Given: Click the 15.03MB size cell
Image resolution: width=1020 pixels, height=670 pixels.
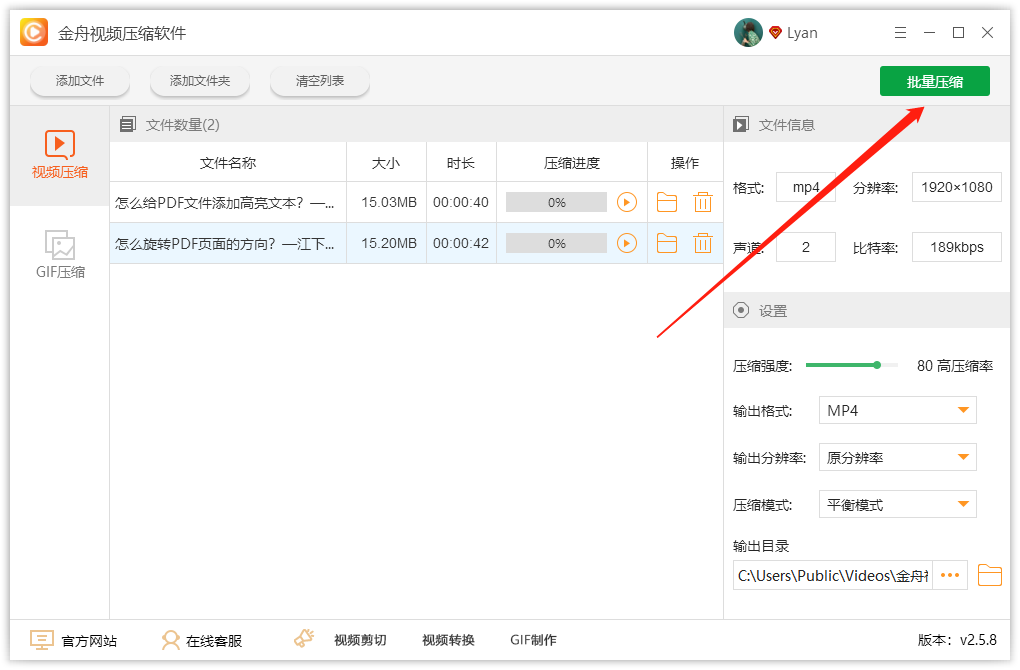Looking at the screenshot, I should pos(389,202).
